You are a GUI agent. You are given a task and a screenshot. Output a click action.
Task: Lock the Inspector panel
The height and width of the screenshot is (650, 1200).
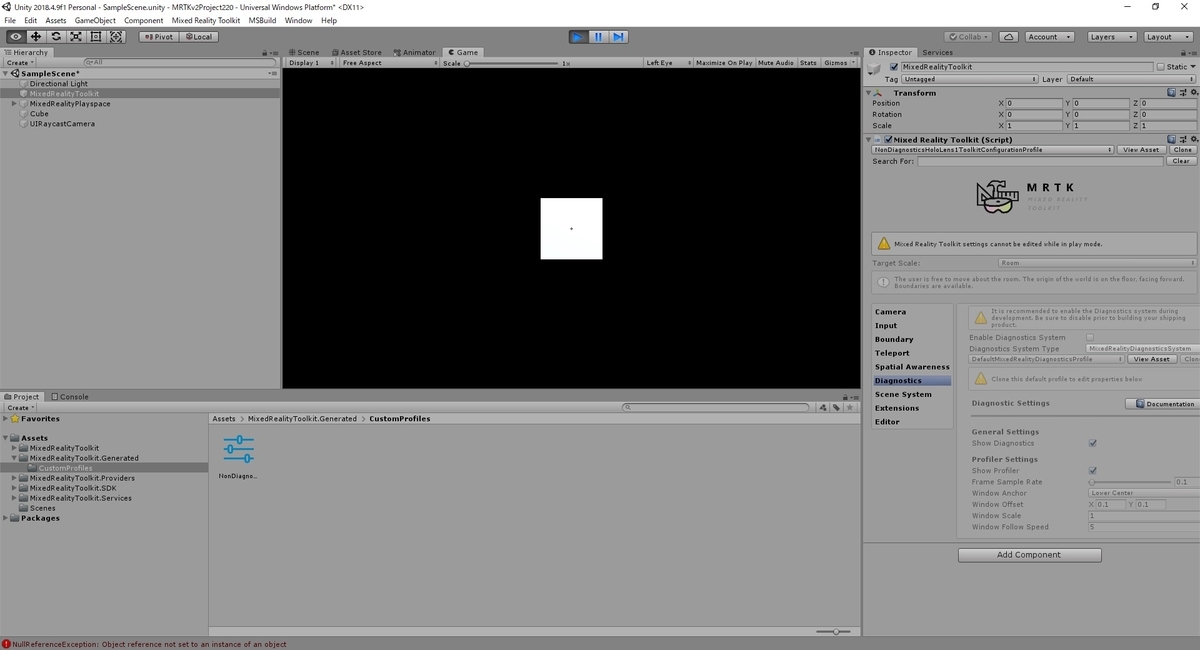coord(1182,53)
